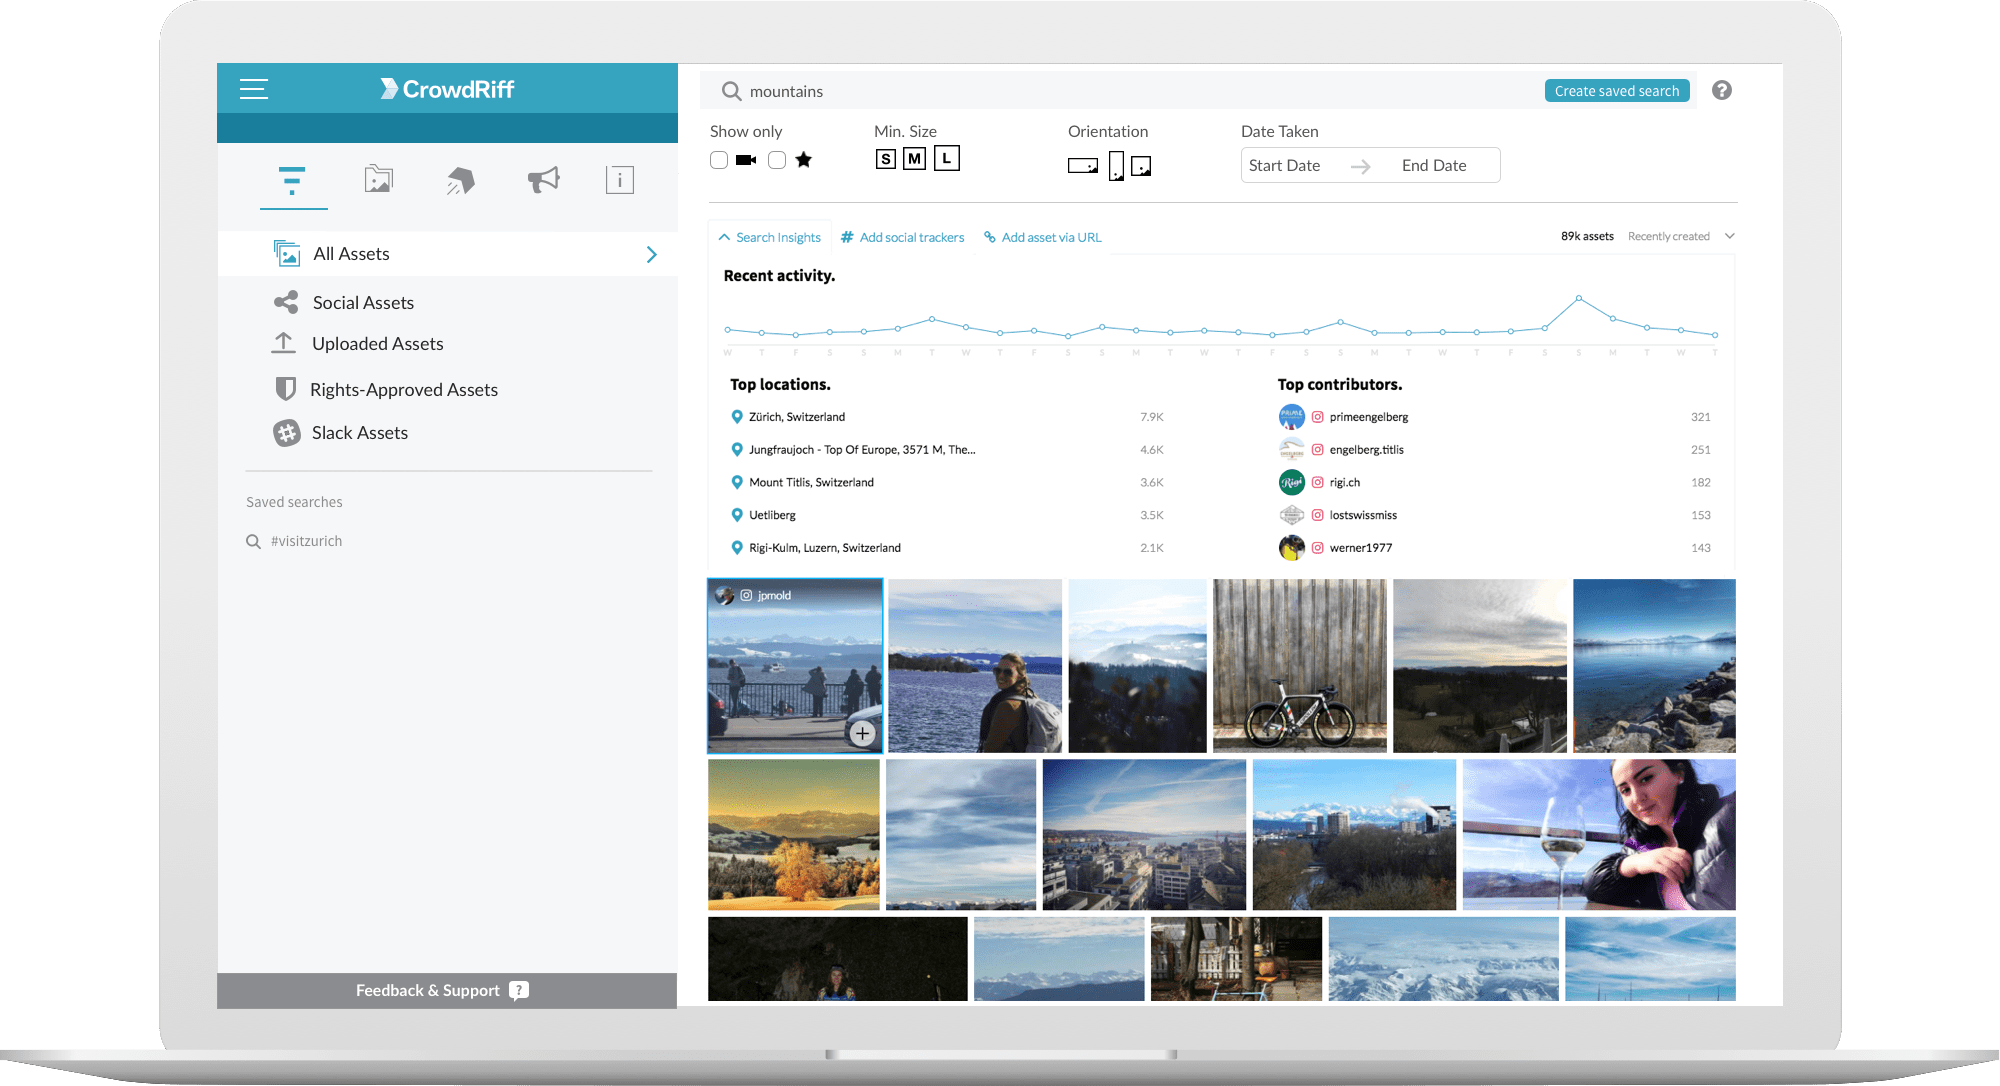
Task: Open Recently created sort dropdown
Action: [x=1681, y=236]
